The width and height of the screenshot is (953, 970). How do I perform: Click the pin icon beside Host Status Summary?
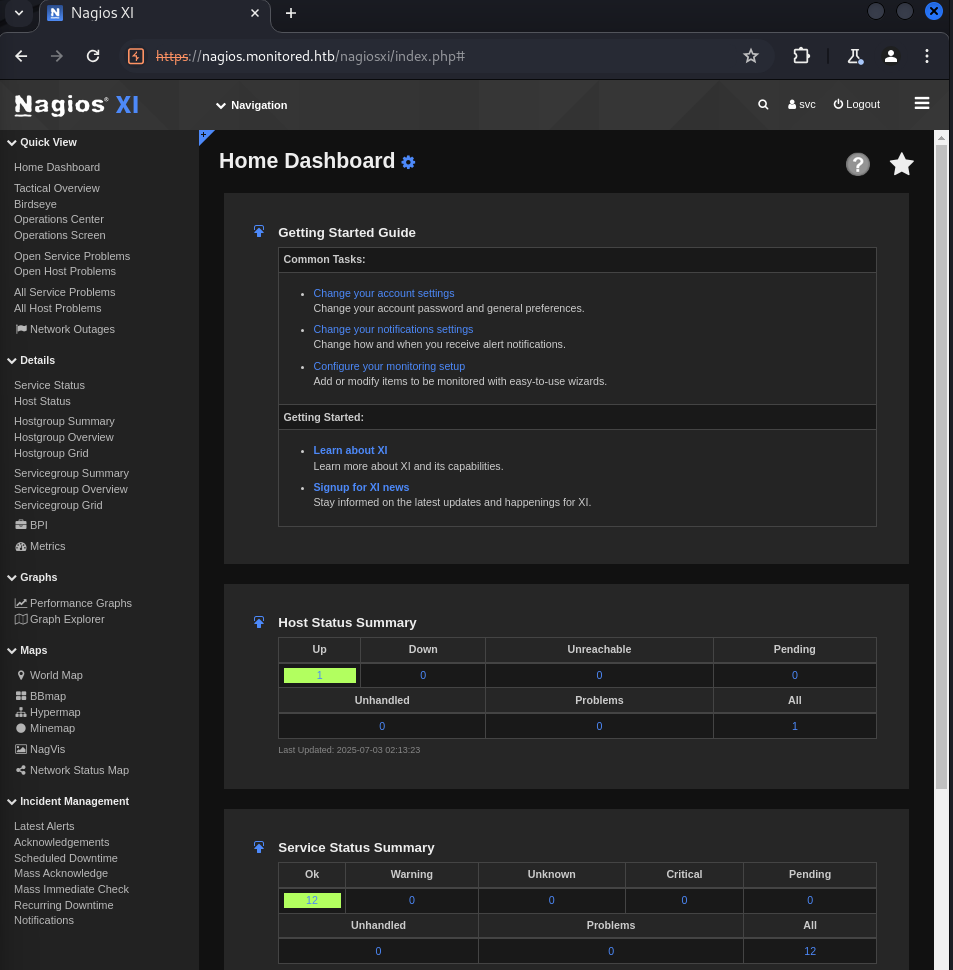click(259, 622)
